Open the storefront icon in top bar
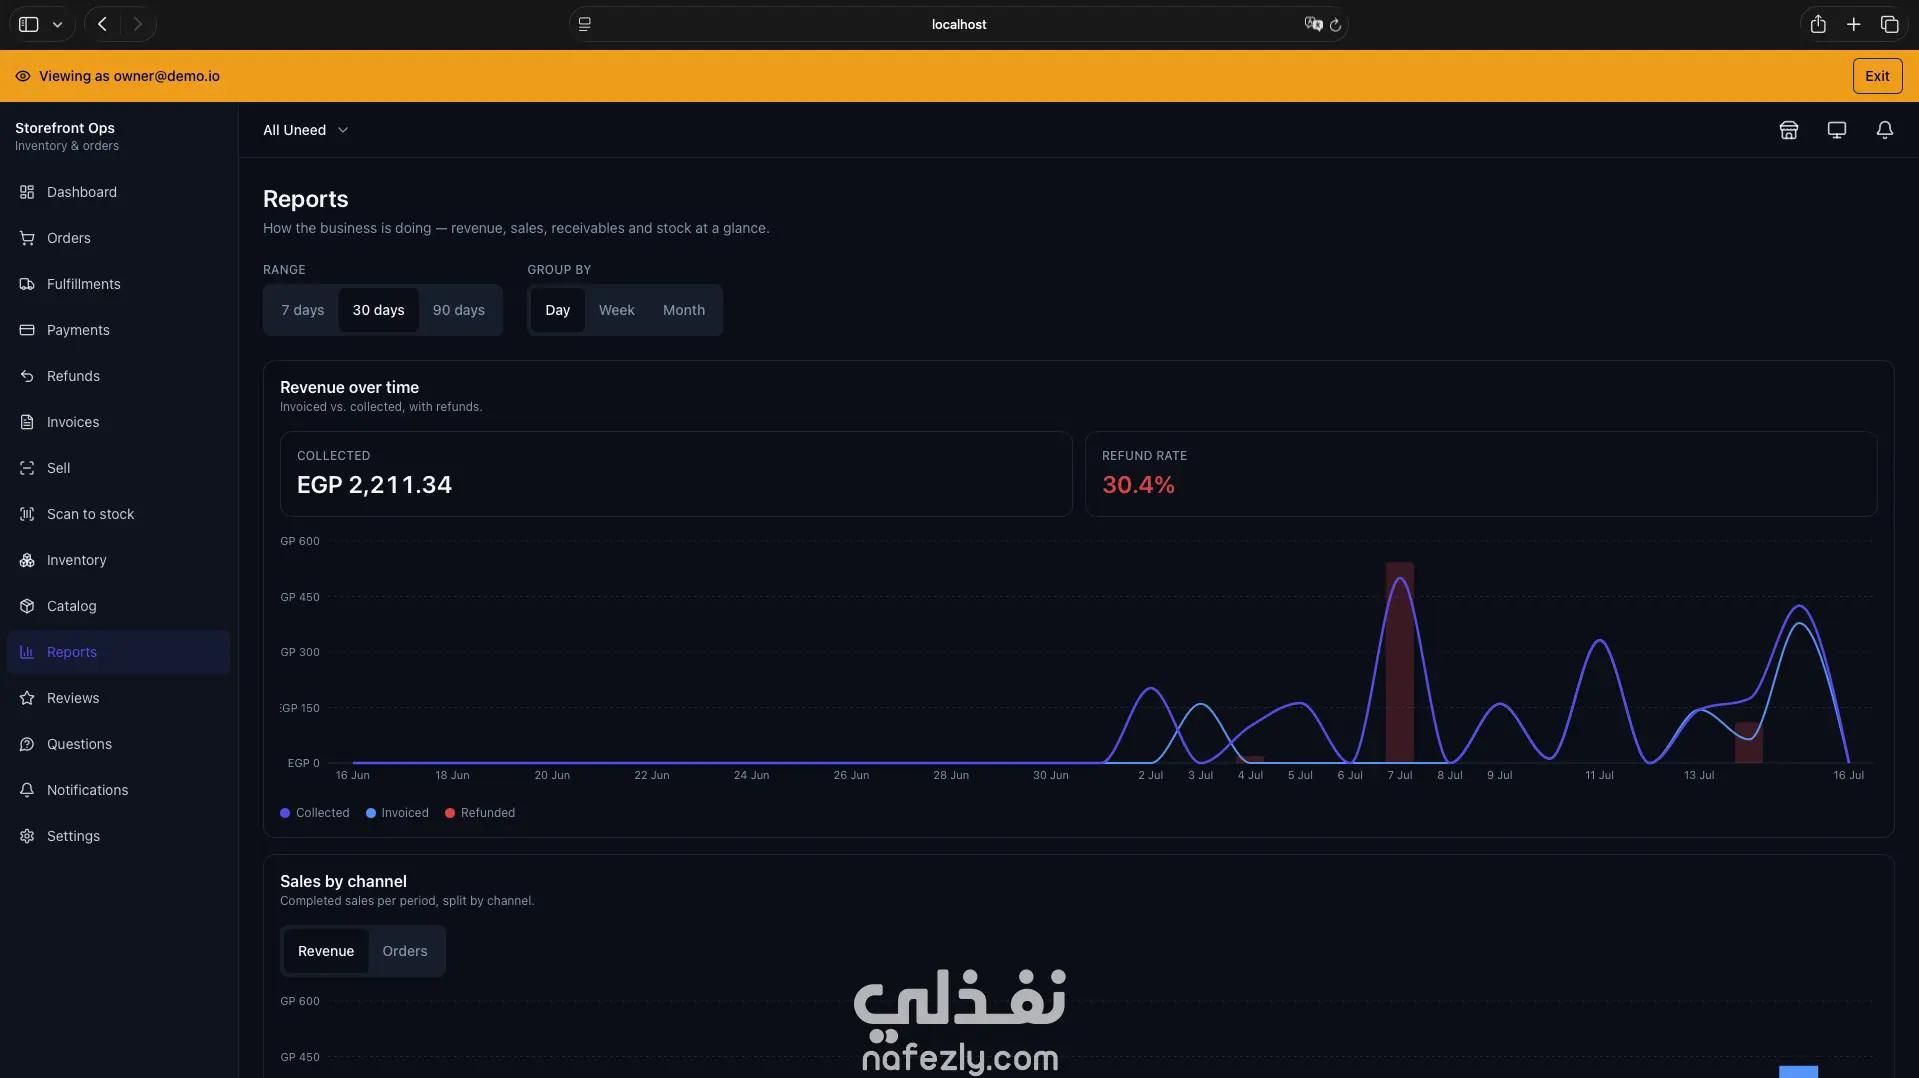Image resolution: width=1919 pixels, height=1078 pixels. coord(1789,130)
